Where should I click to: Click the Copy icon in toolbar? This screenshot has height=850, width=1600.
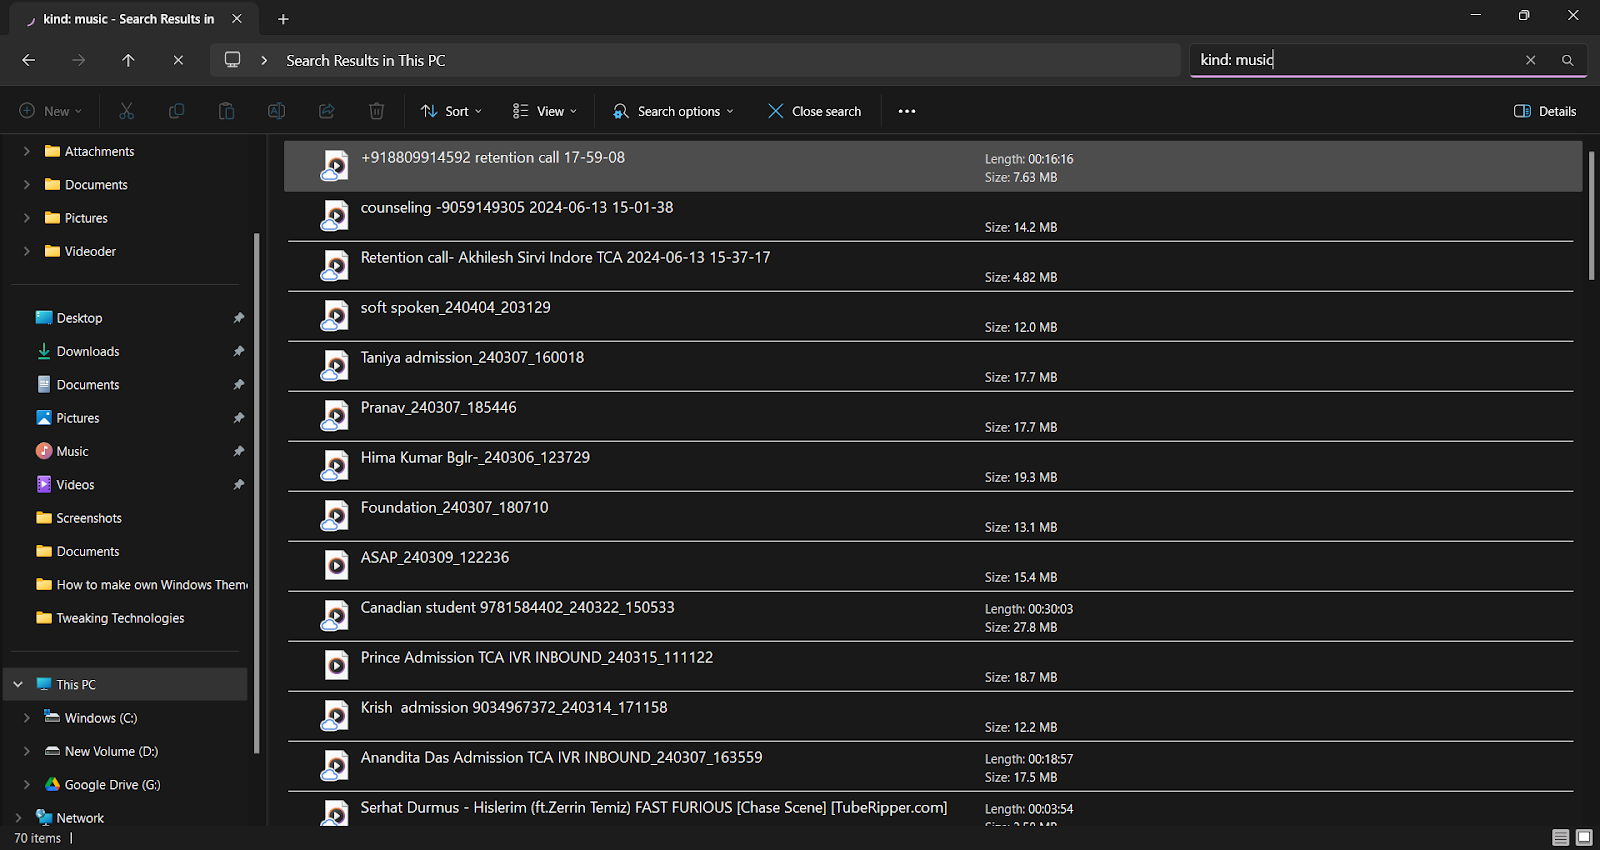(x=176, y=111)
